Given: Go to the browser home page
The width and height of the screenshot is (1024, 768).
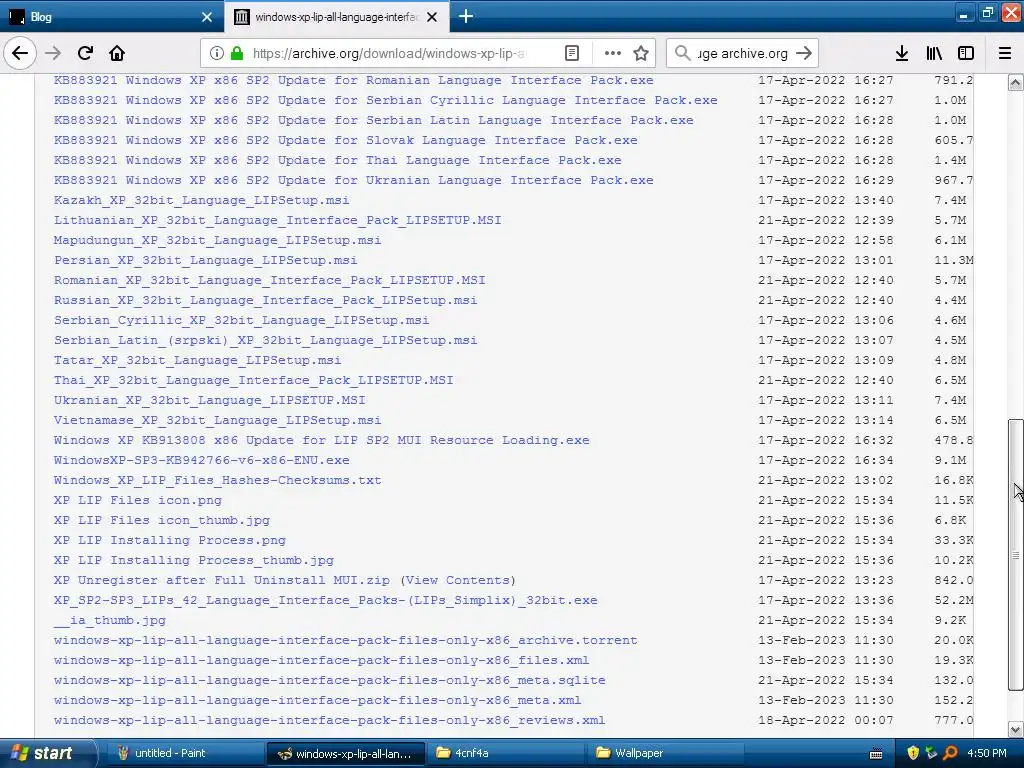Looking at the screenshot, I should click(117, 53).
